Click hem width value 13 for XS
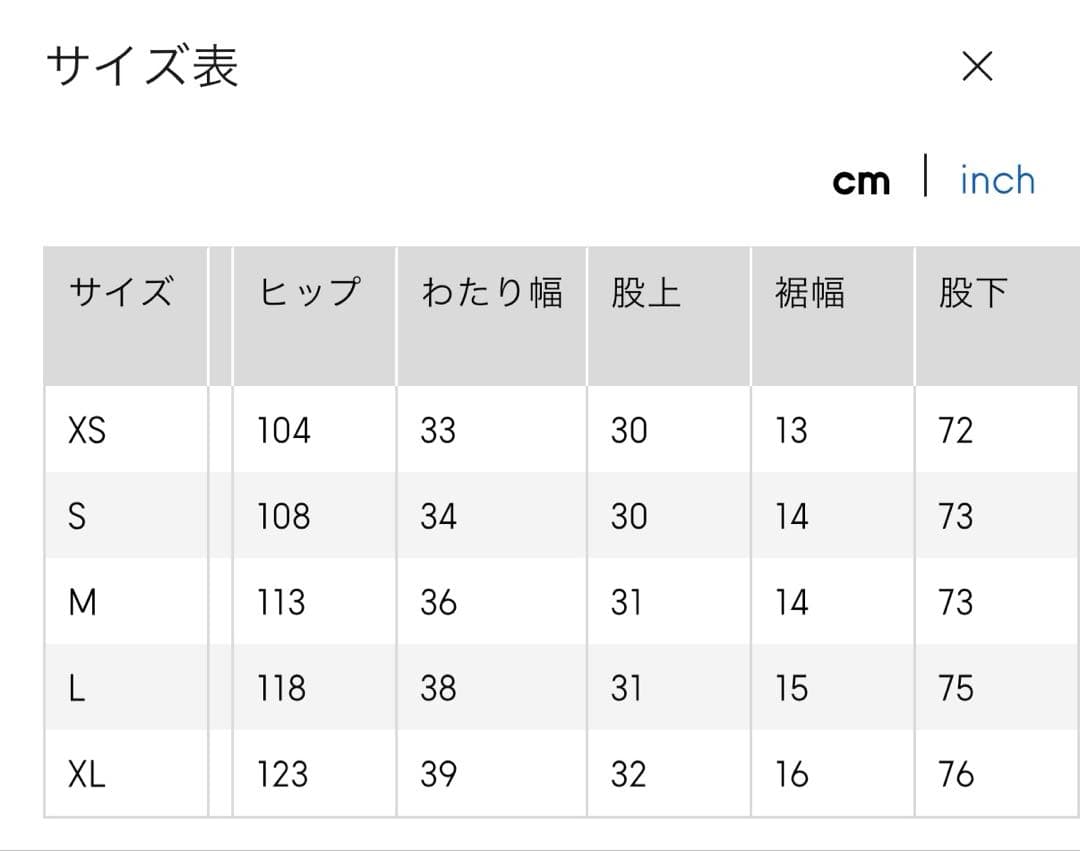 click(x=790, y=431)
